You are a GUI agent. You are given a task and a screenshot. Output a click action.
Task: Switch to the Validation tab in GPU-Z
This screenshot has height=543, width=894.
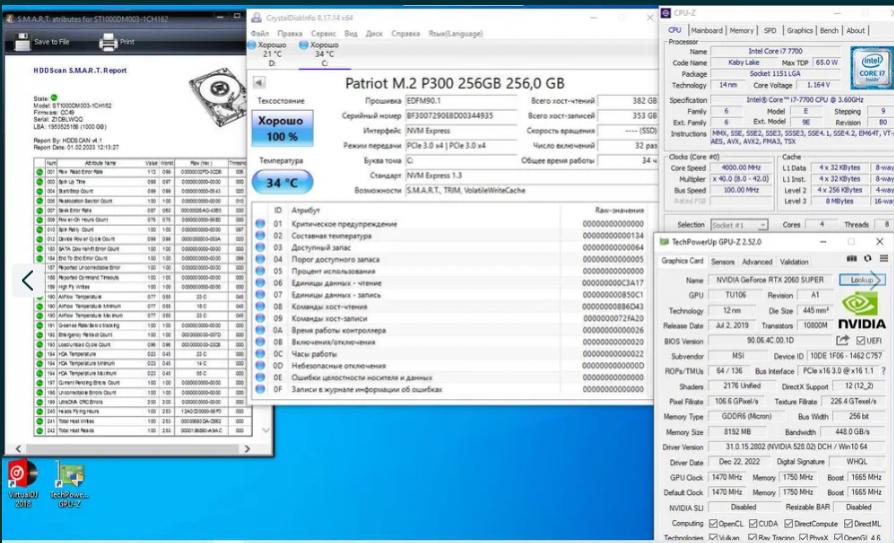tap(794, 262)
